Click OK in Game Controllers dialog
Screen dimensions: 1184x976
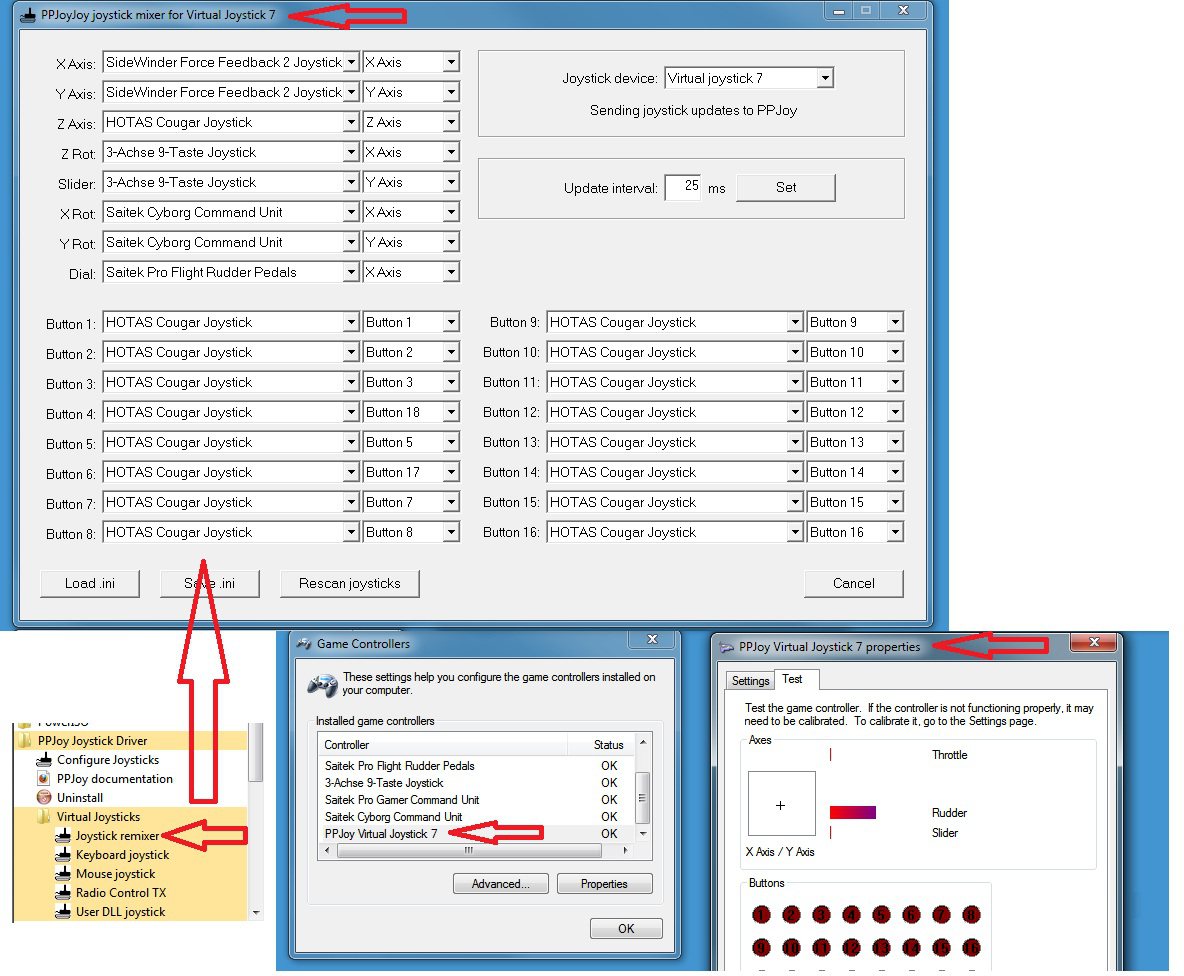coord(626,928)
